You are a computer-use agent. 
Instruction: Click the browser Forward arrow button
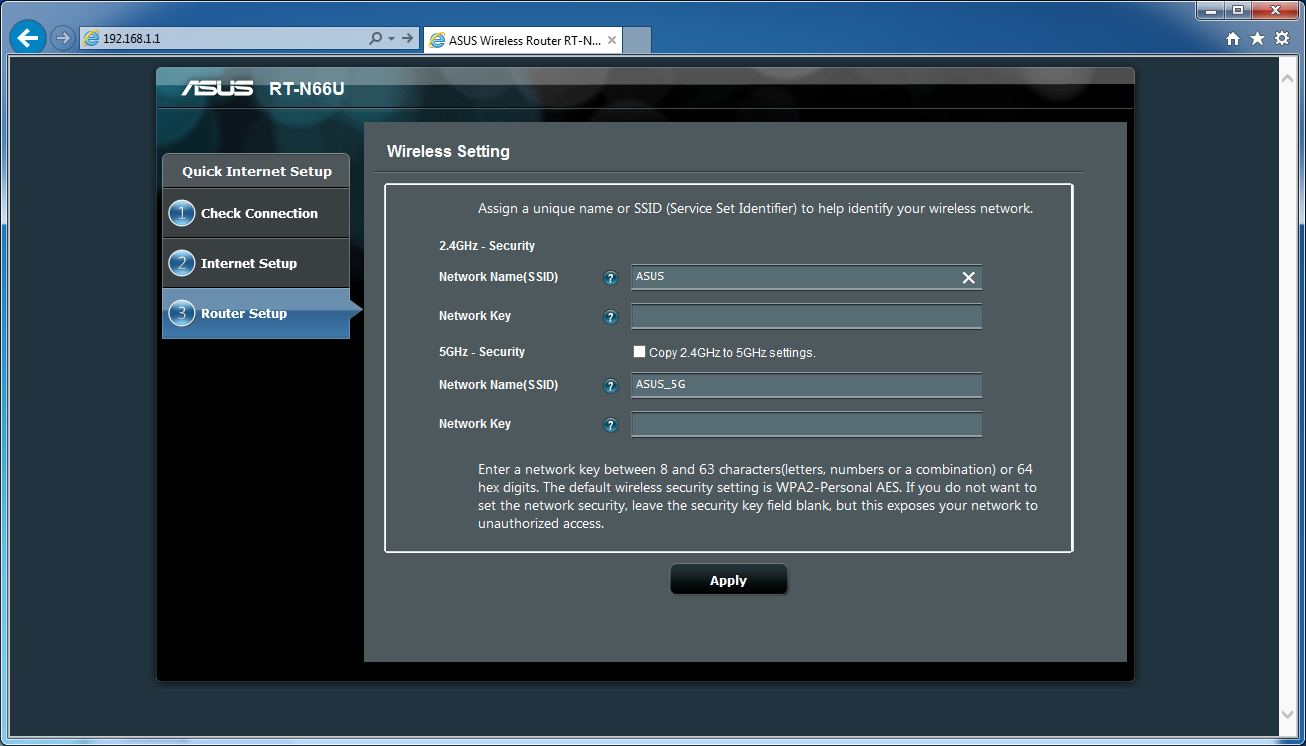[x=63, y=38]
